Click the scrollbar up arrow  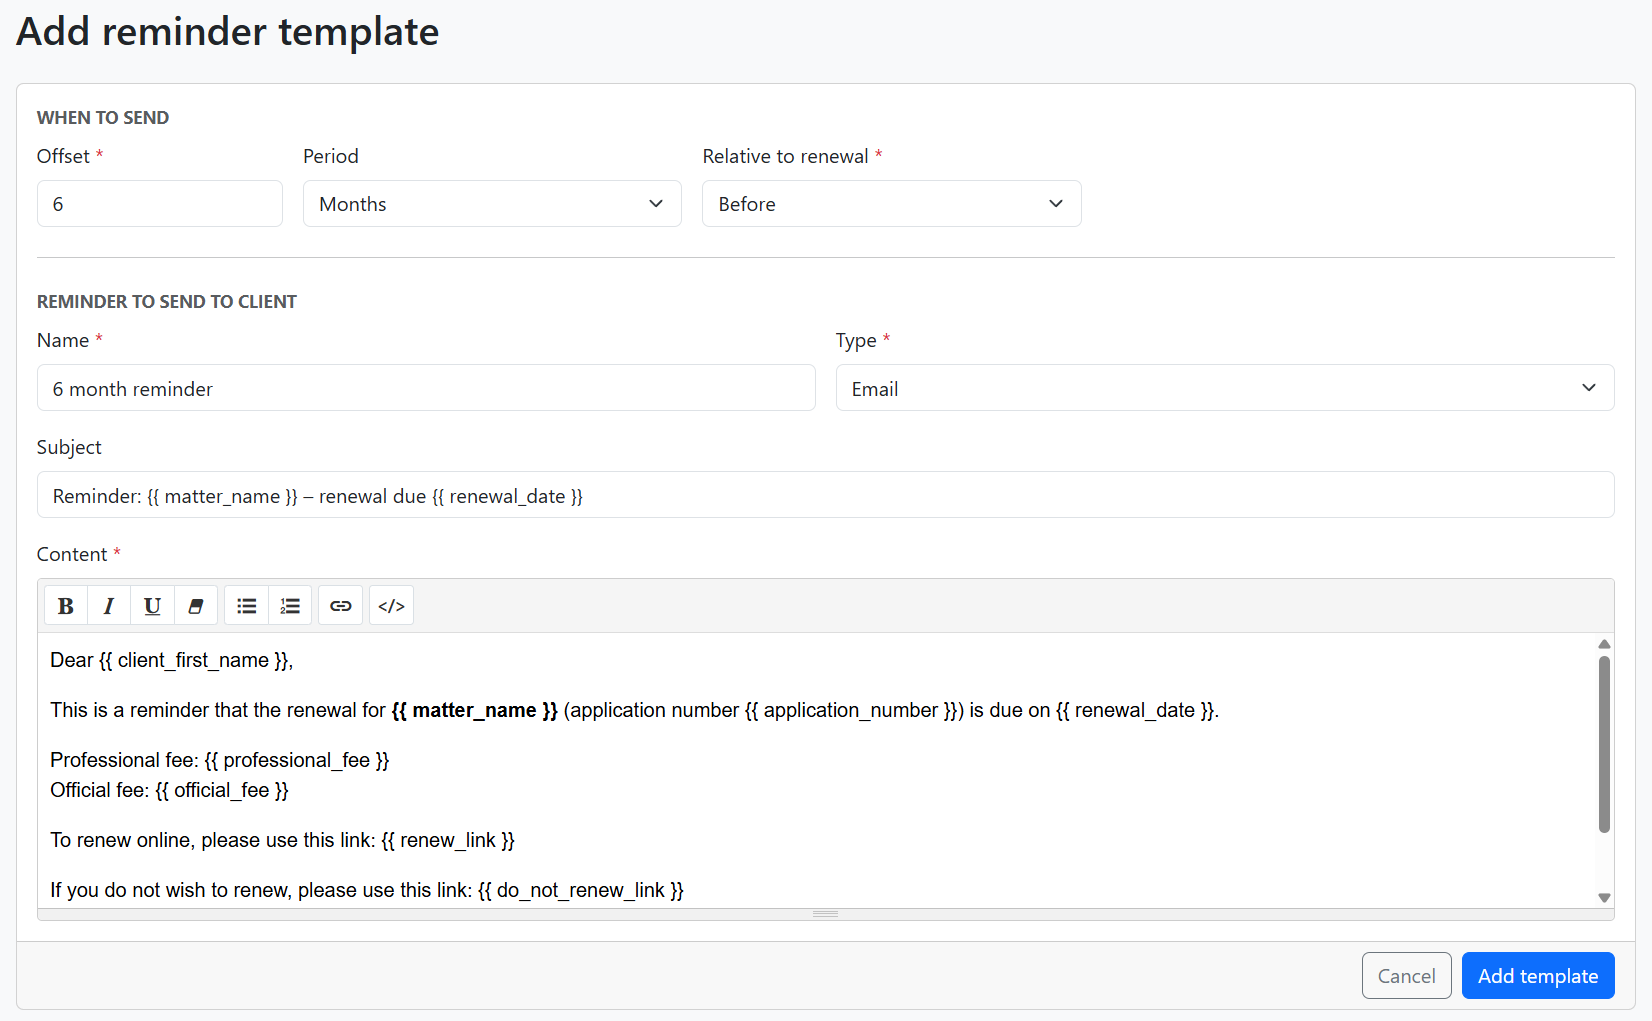[1604, 644]
